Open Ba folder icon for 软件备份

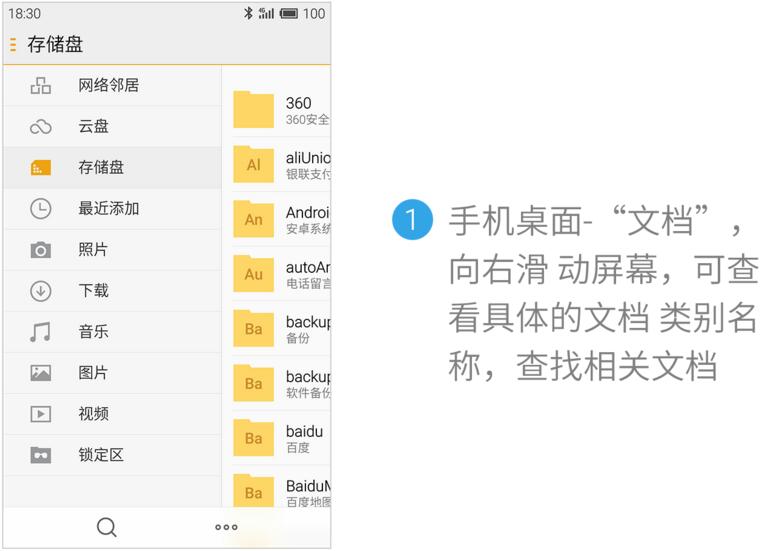(x=253, y=383)
